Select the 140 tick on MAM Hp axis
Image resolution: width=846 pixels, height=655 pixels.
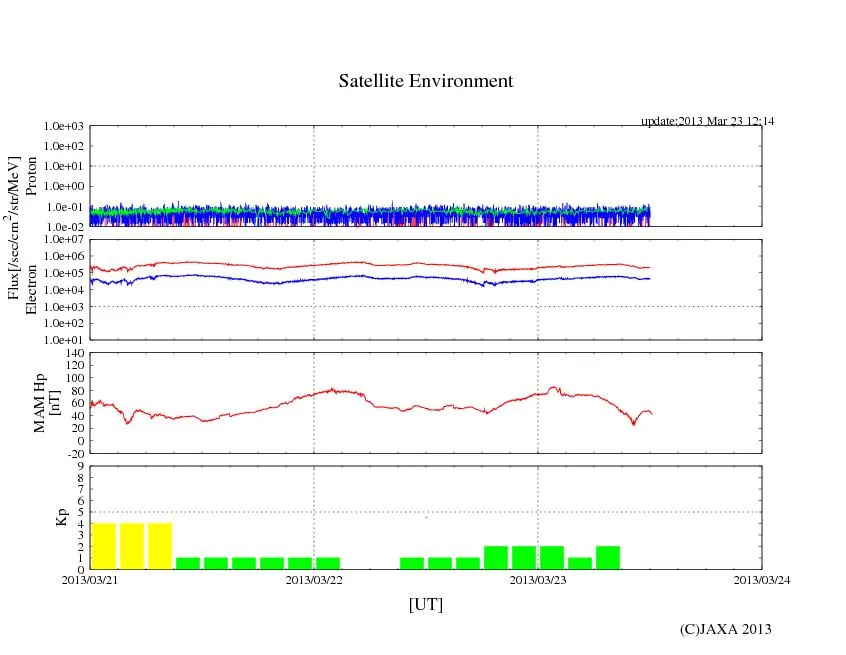coord(75,353)
